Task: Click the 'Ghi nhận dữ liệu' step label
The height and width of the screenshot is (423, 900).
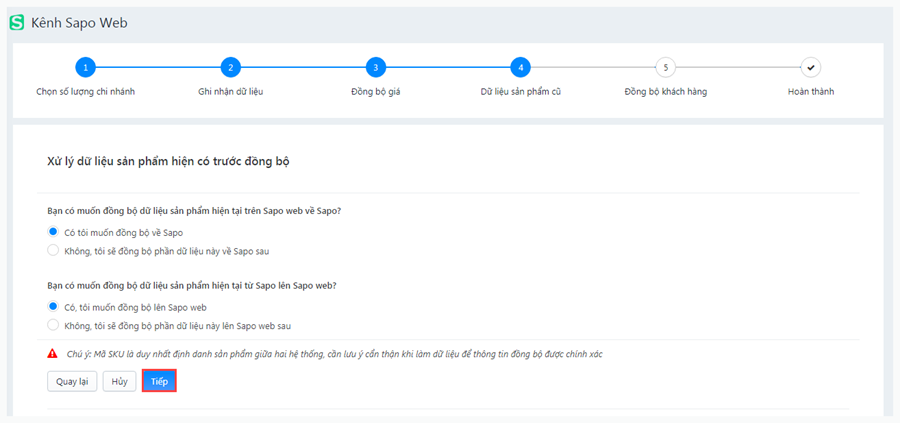Action: [x=231, y=92]
